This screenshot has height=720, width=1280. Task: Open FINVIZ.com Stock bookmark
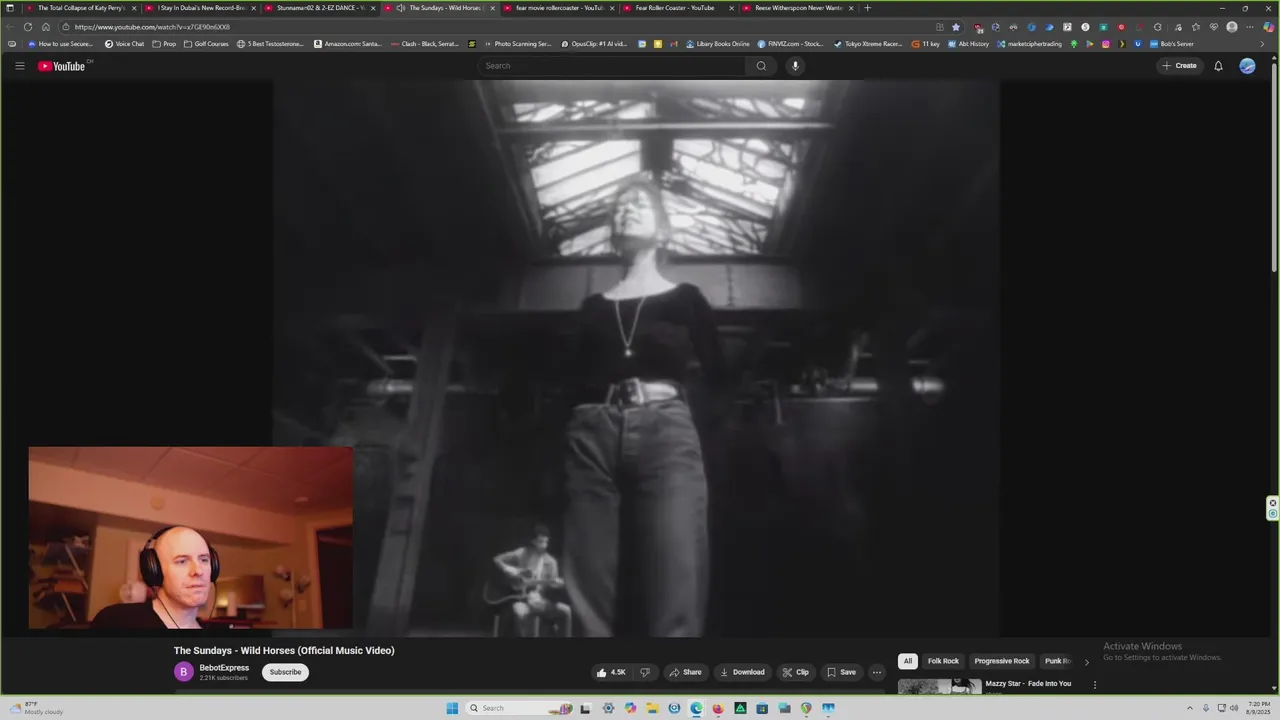[x=790, y=44]
